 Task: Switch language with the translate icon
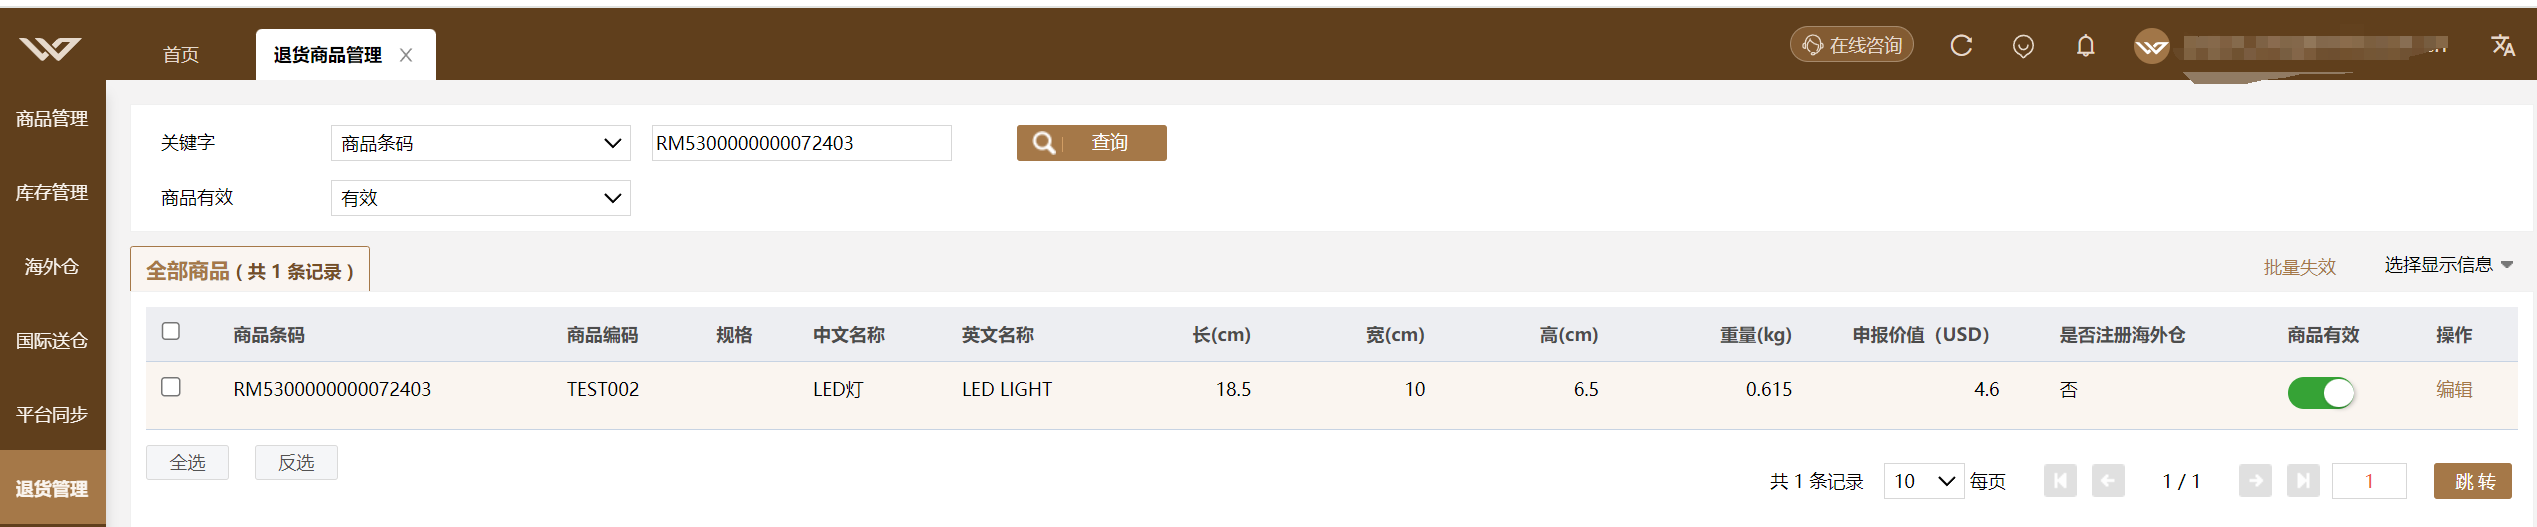click(x=2503, y=46)
